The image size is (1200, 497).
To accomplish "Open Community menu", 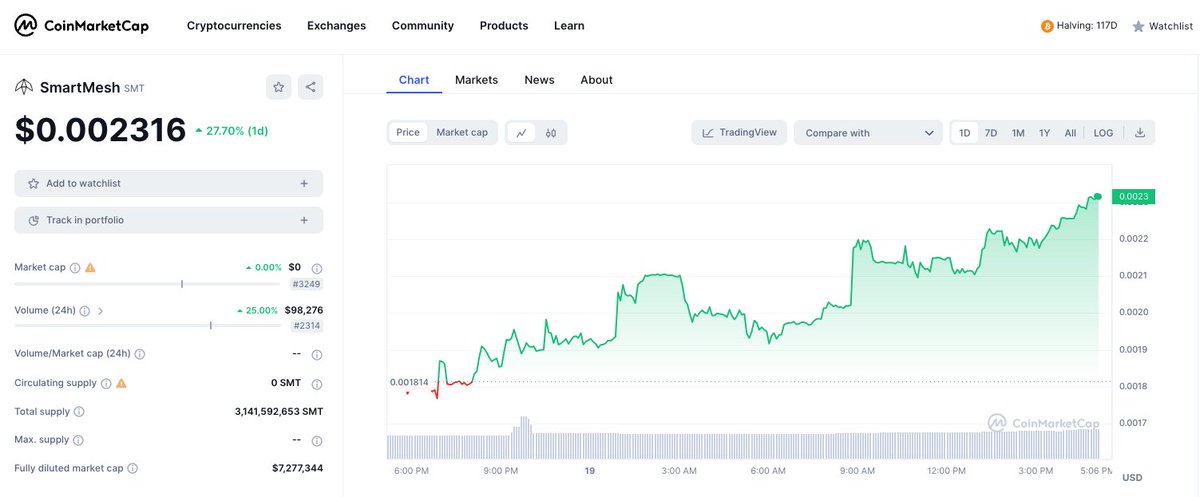I will 423,26.
